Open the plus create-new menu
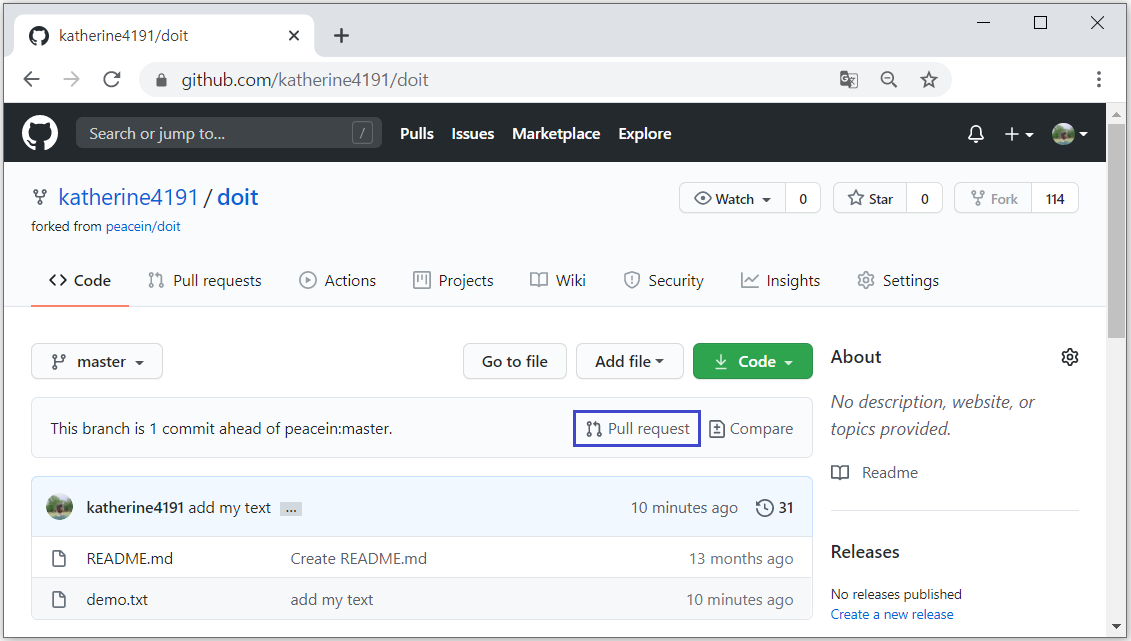Viewport: 1131px width, 641px height. pos(1018,134)
